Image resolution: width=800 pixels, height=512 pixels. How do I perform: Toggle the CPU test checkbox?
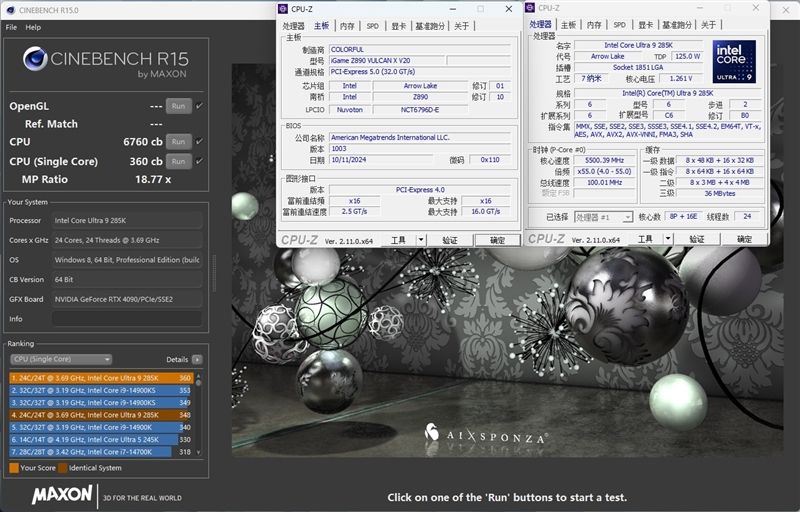coord(199,142)
